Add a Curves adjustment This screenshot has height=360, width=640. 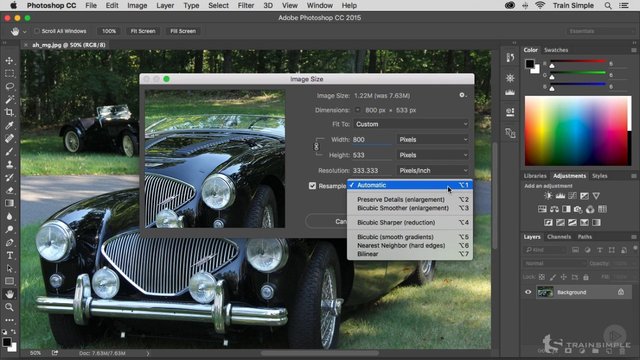point(572,196)
